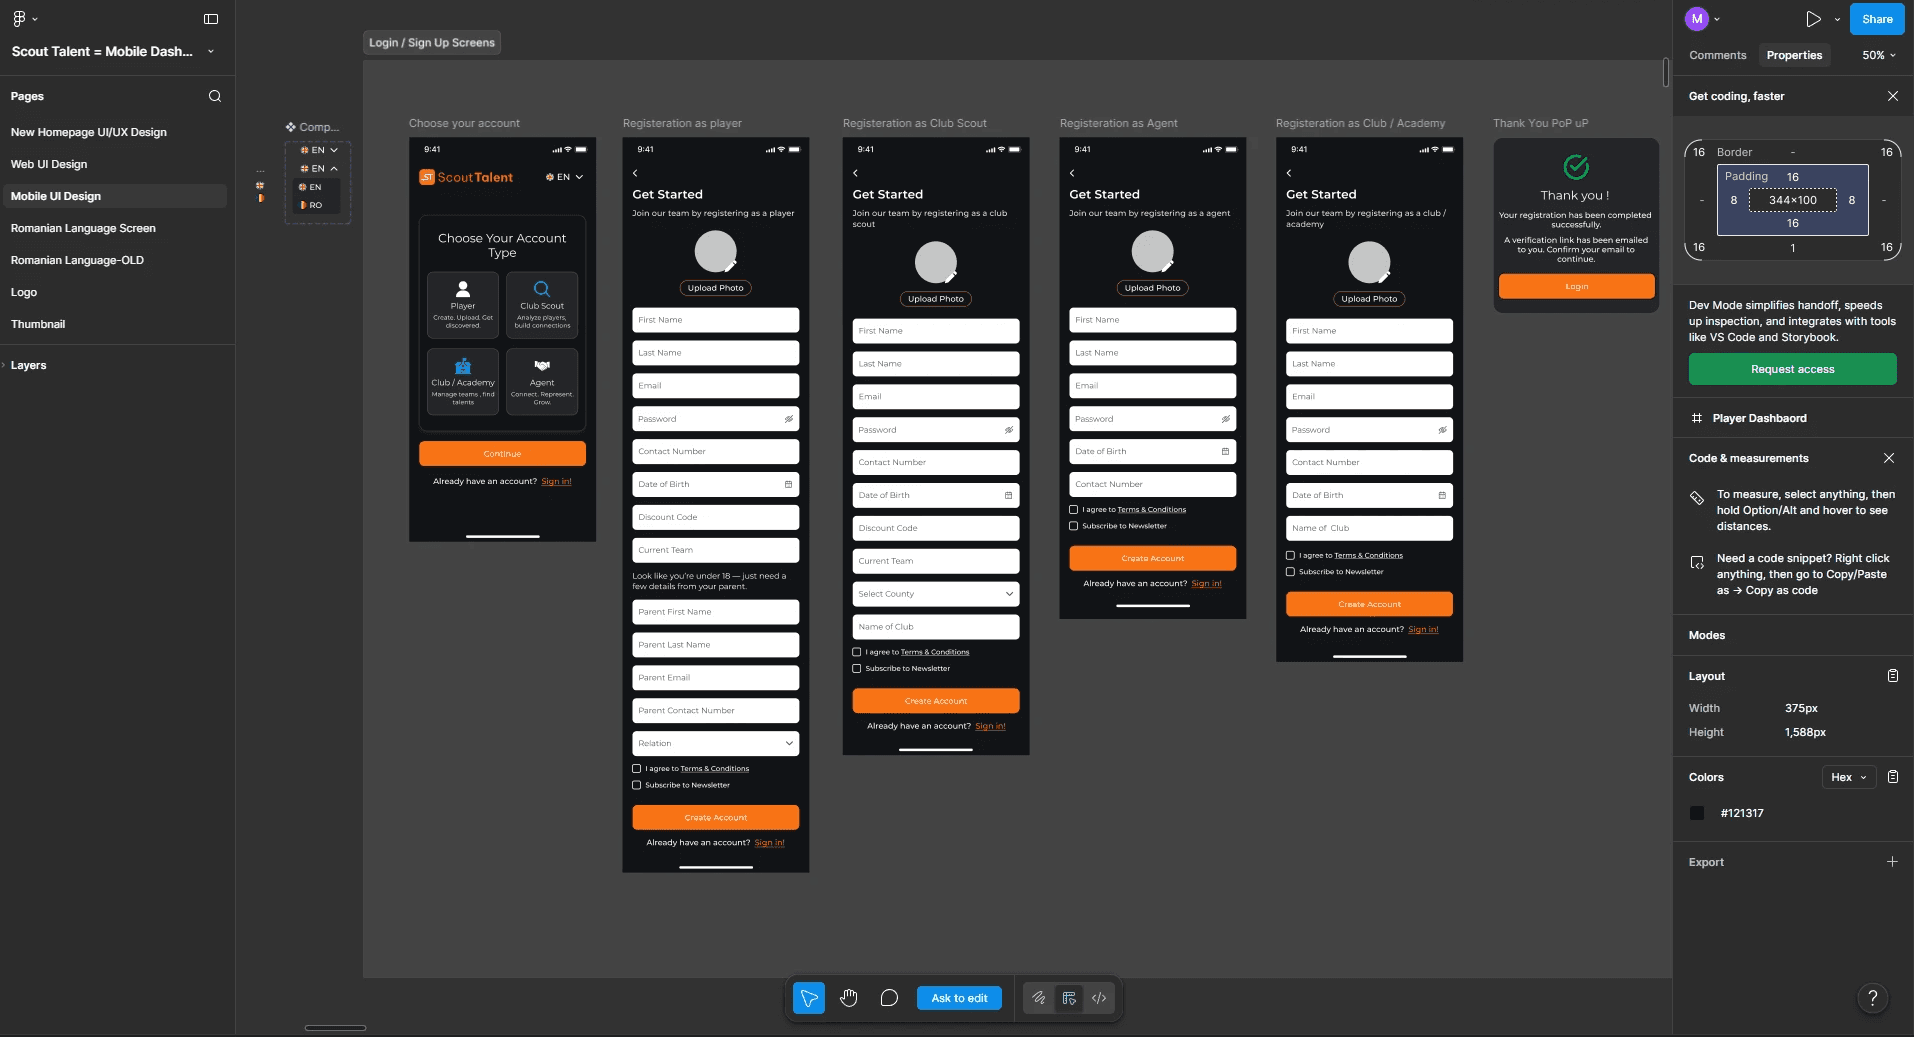Click Sign in link on Agent registration
1914x1037 pixels.
tap(1206, 584)
